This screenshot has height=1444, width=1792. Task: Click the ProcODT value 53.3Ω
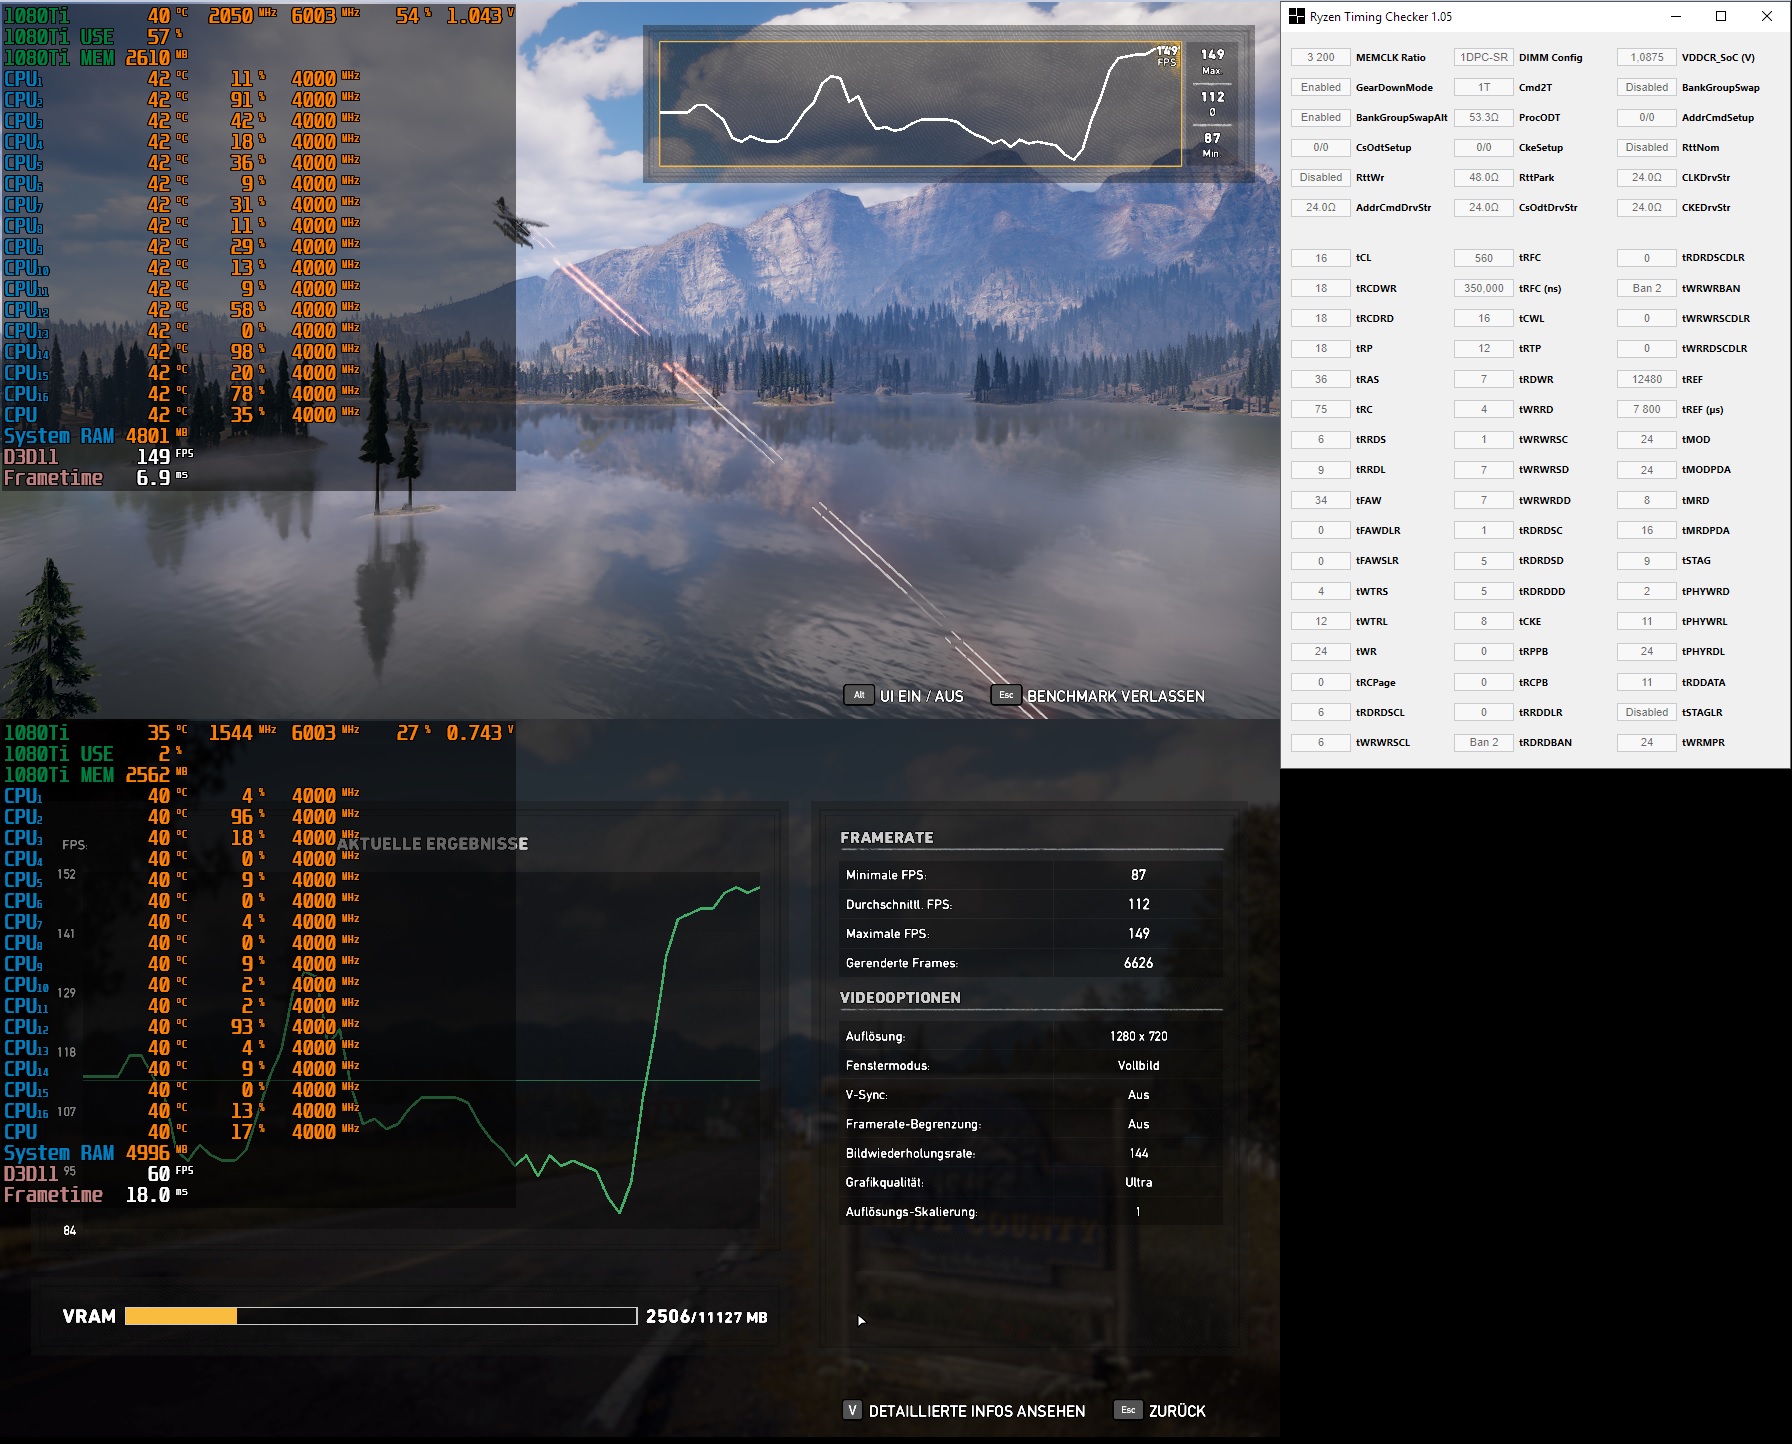click(1484, 117)
